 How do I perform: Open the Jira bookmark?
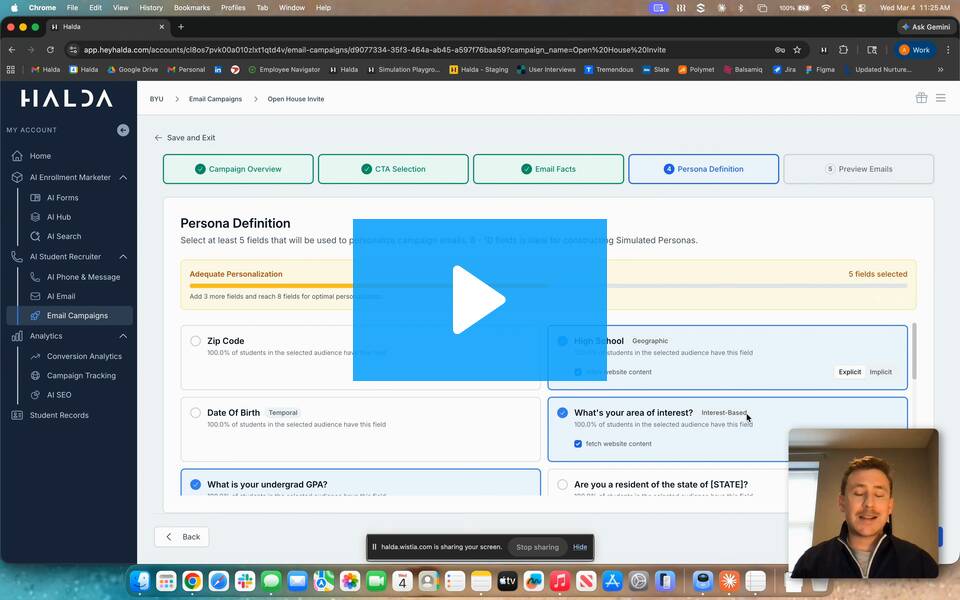coord(784,70)
